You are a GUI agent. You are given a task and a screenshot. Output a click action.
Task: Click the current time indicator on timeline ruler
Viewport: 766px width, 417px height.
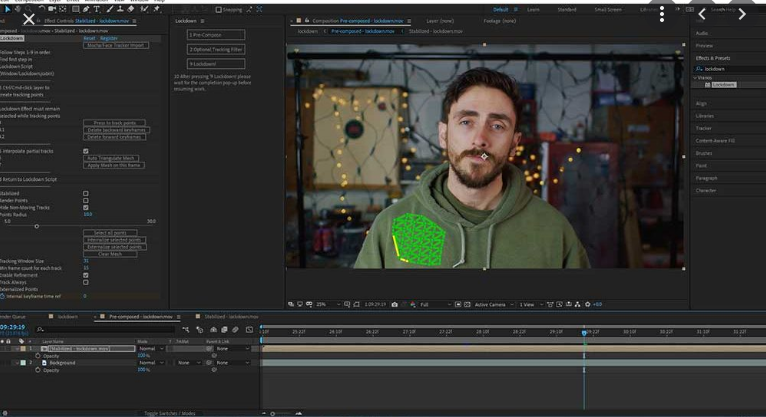coord(584,332)
